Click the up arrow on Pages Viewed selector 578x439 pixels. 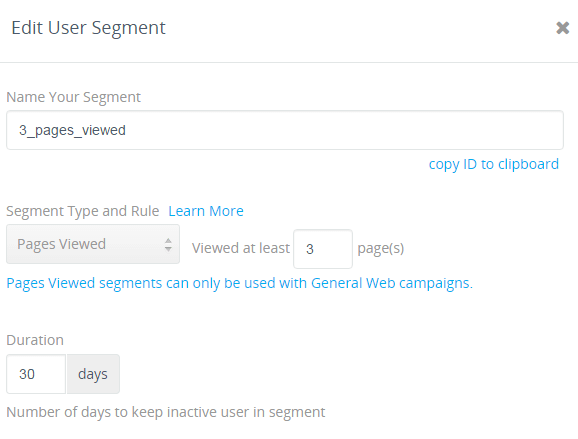click(168, 241)
